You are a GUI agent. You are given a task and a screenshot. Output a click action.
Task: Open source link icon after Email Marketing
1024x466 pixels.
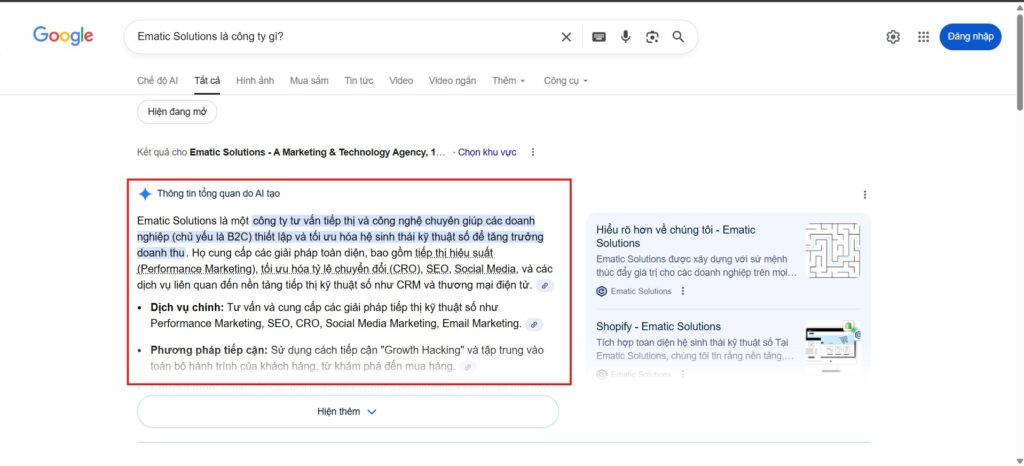534,324
